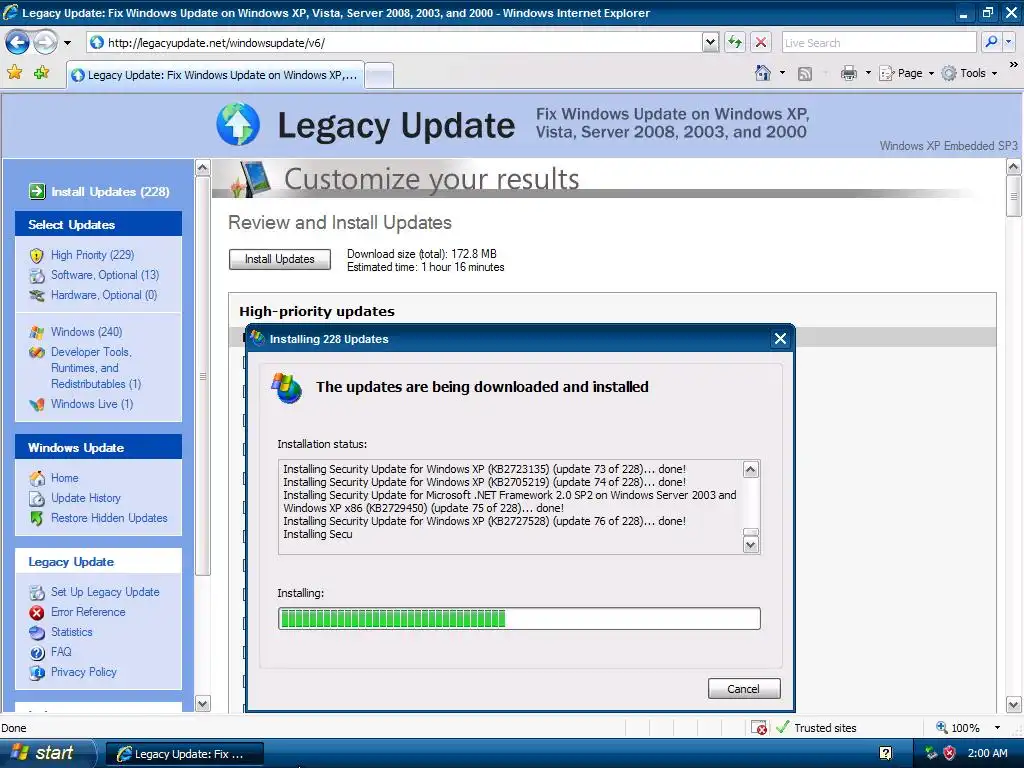Image resolution: width=1024 pixels, height=768 pixels.
Task: Show more toolbar items chevron
Action: pyautogui.click(x=1013, y=65)
